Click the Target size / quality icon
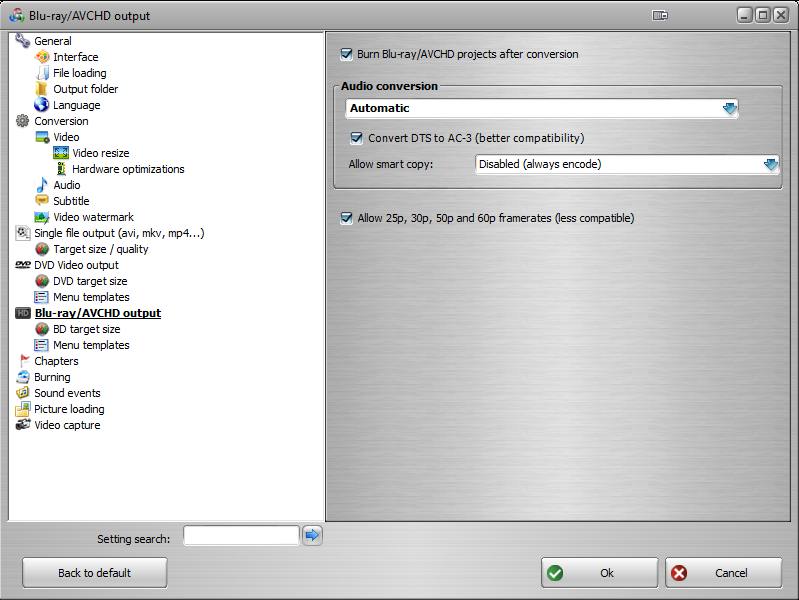The width and height of the screenshot is (799, 600). coord(42,249)
